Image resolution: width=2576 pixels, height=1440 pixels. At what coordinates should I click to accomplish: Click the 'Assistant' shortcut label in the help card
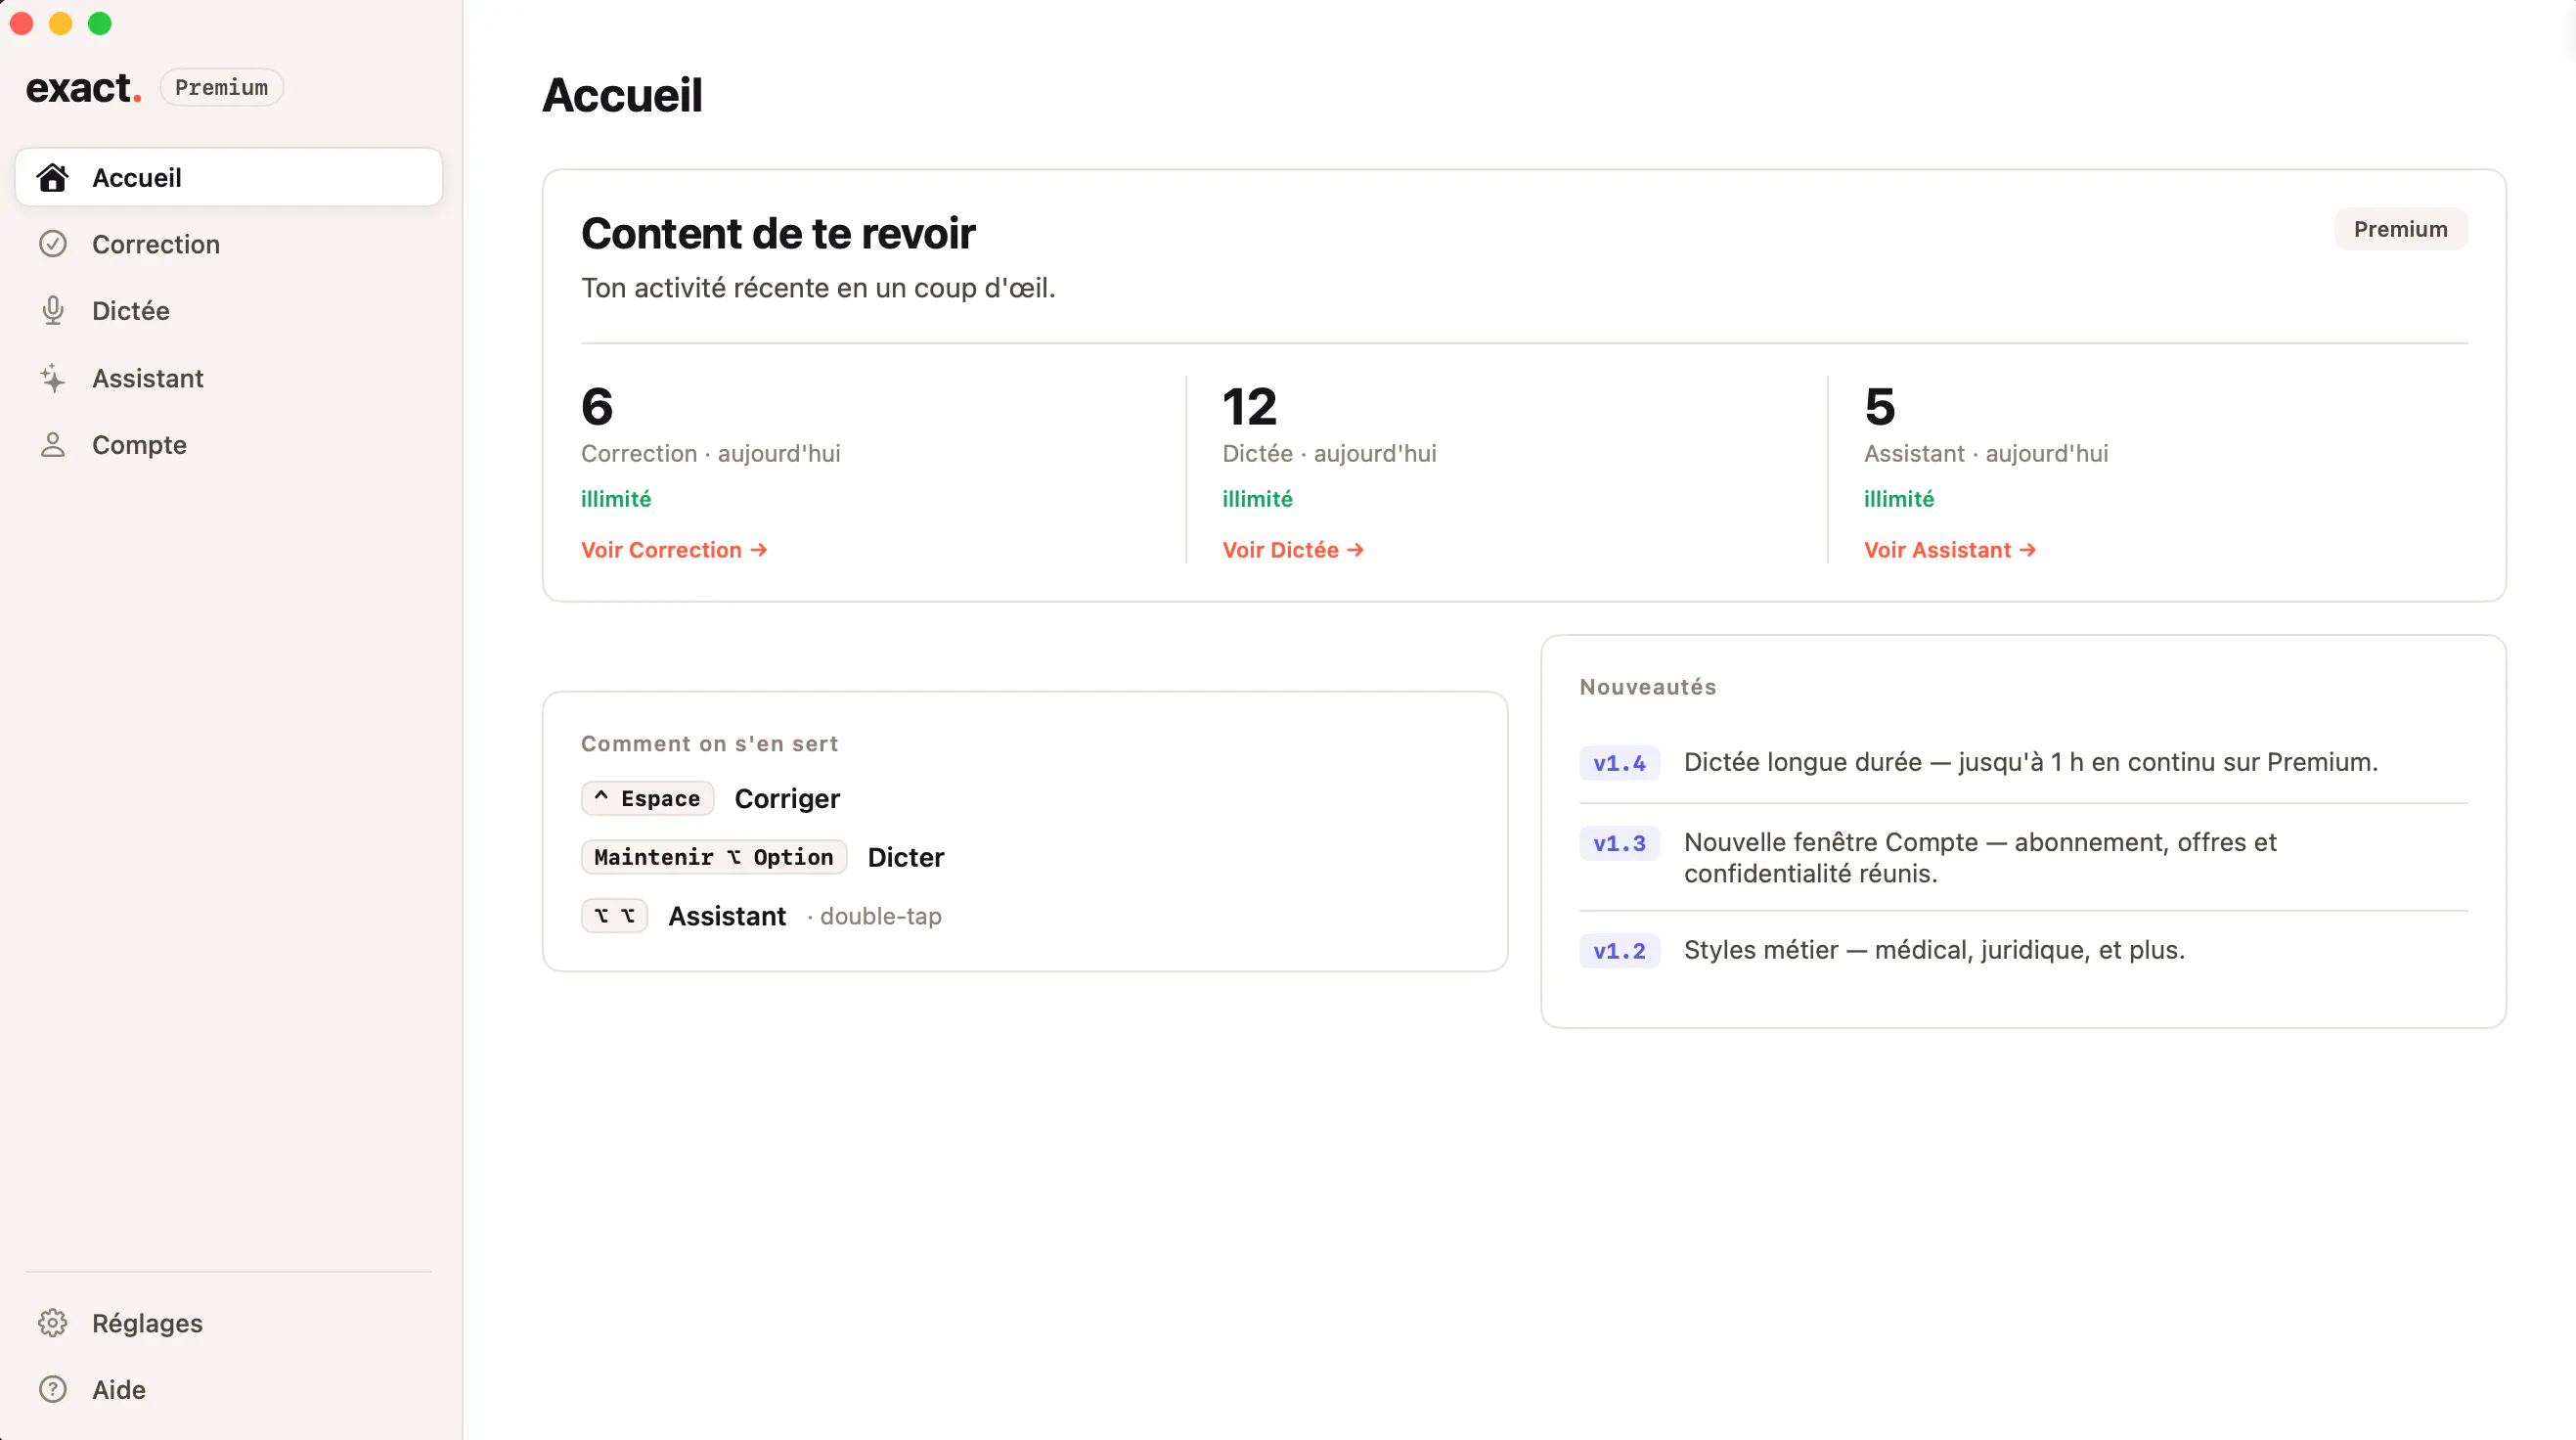coord(727,916)
